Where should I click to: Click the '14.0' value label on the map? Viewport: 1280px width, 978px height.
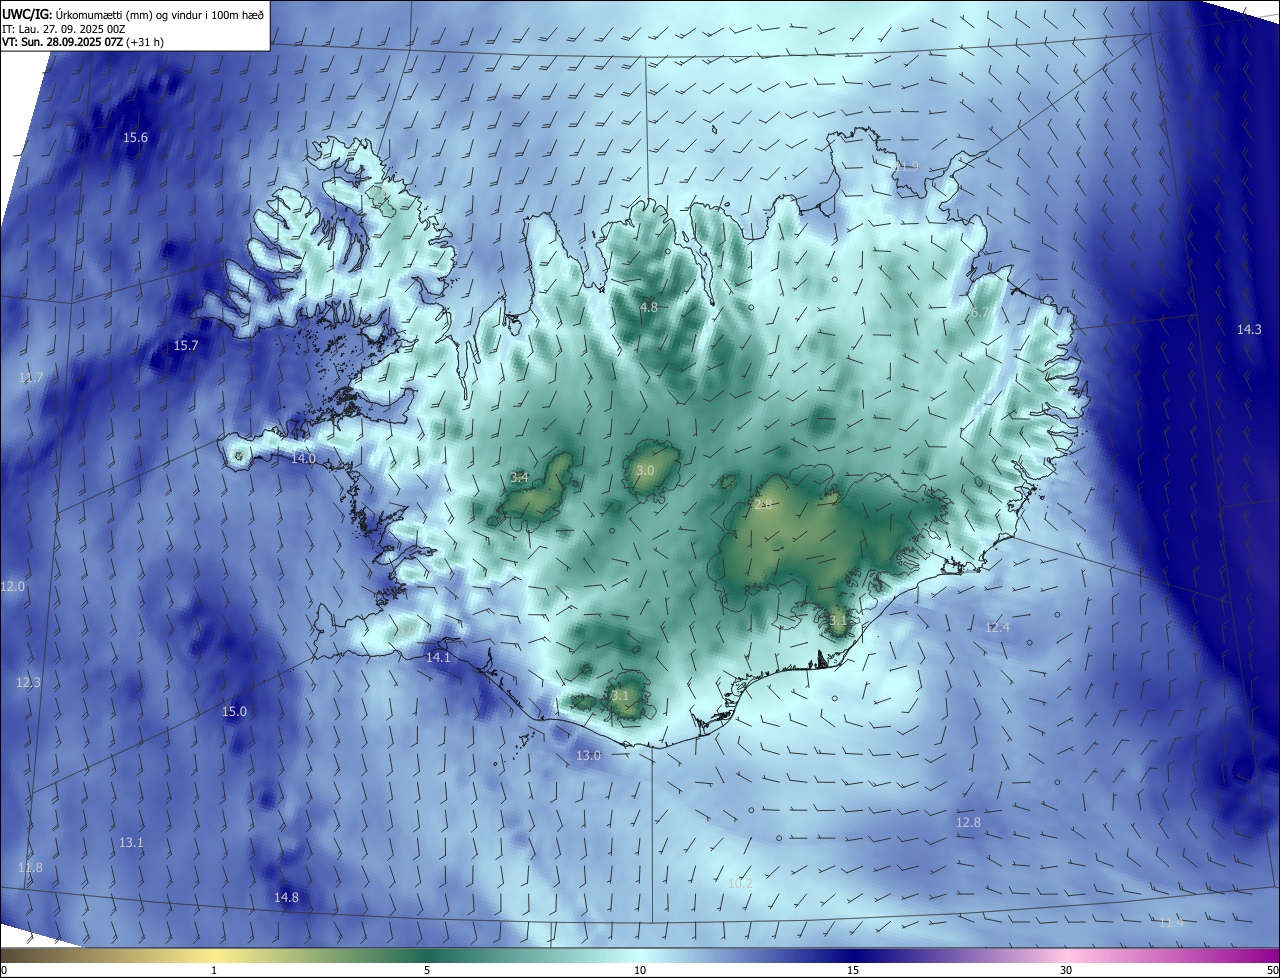pos(303,459)
